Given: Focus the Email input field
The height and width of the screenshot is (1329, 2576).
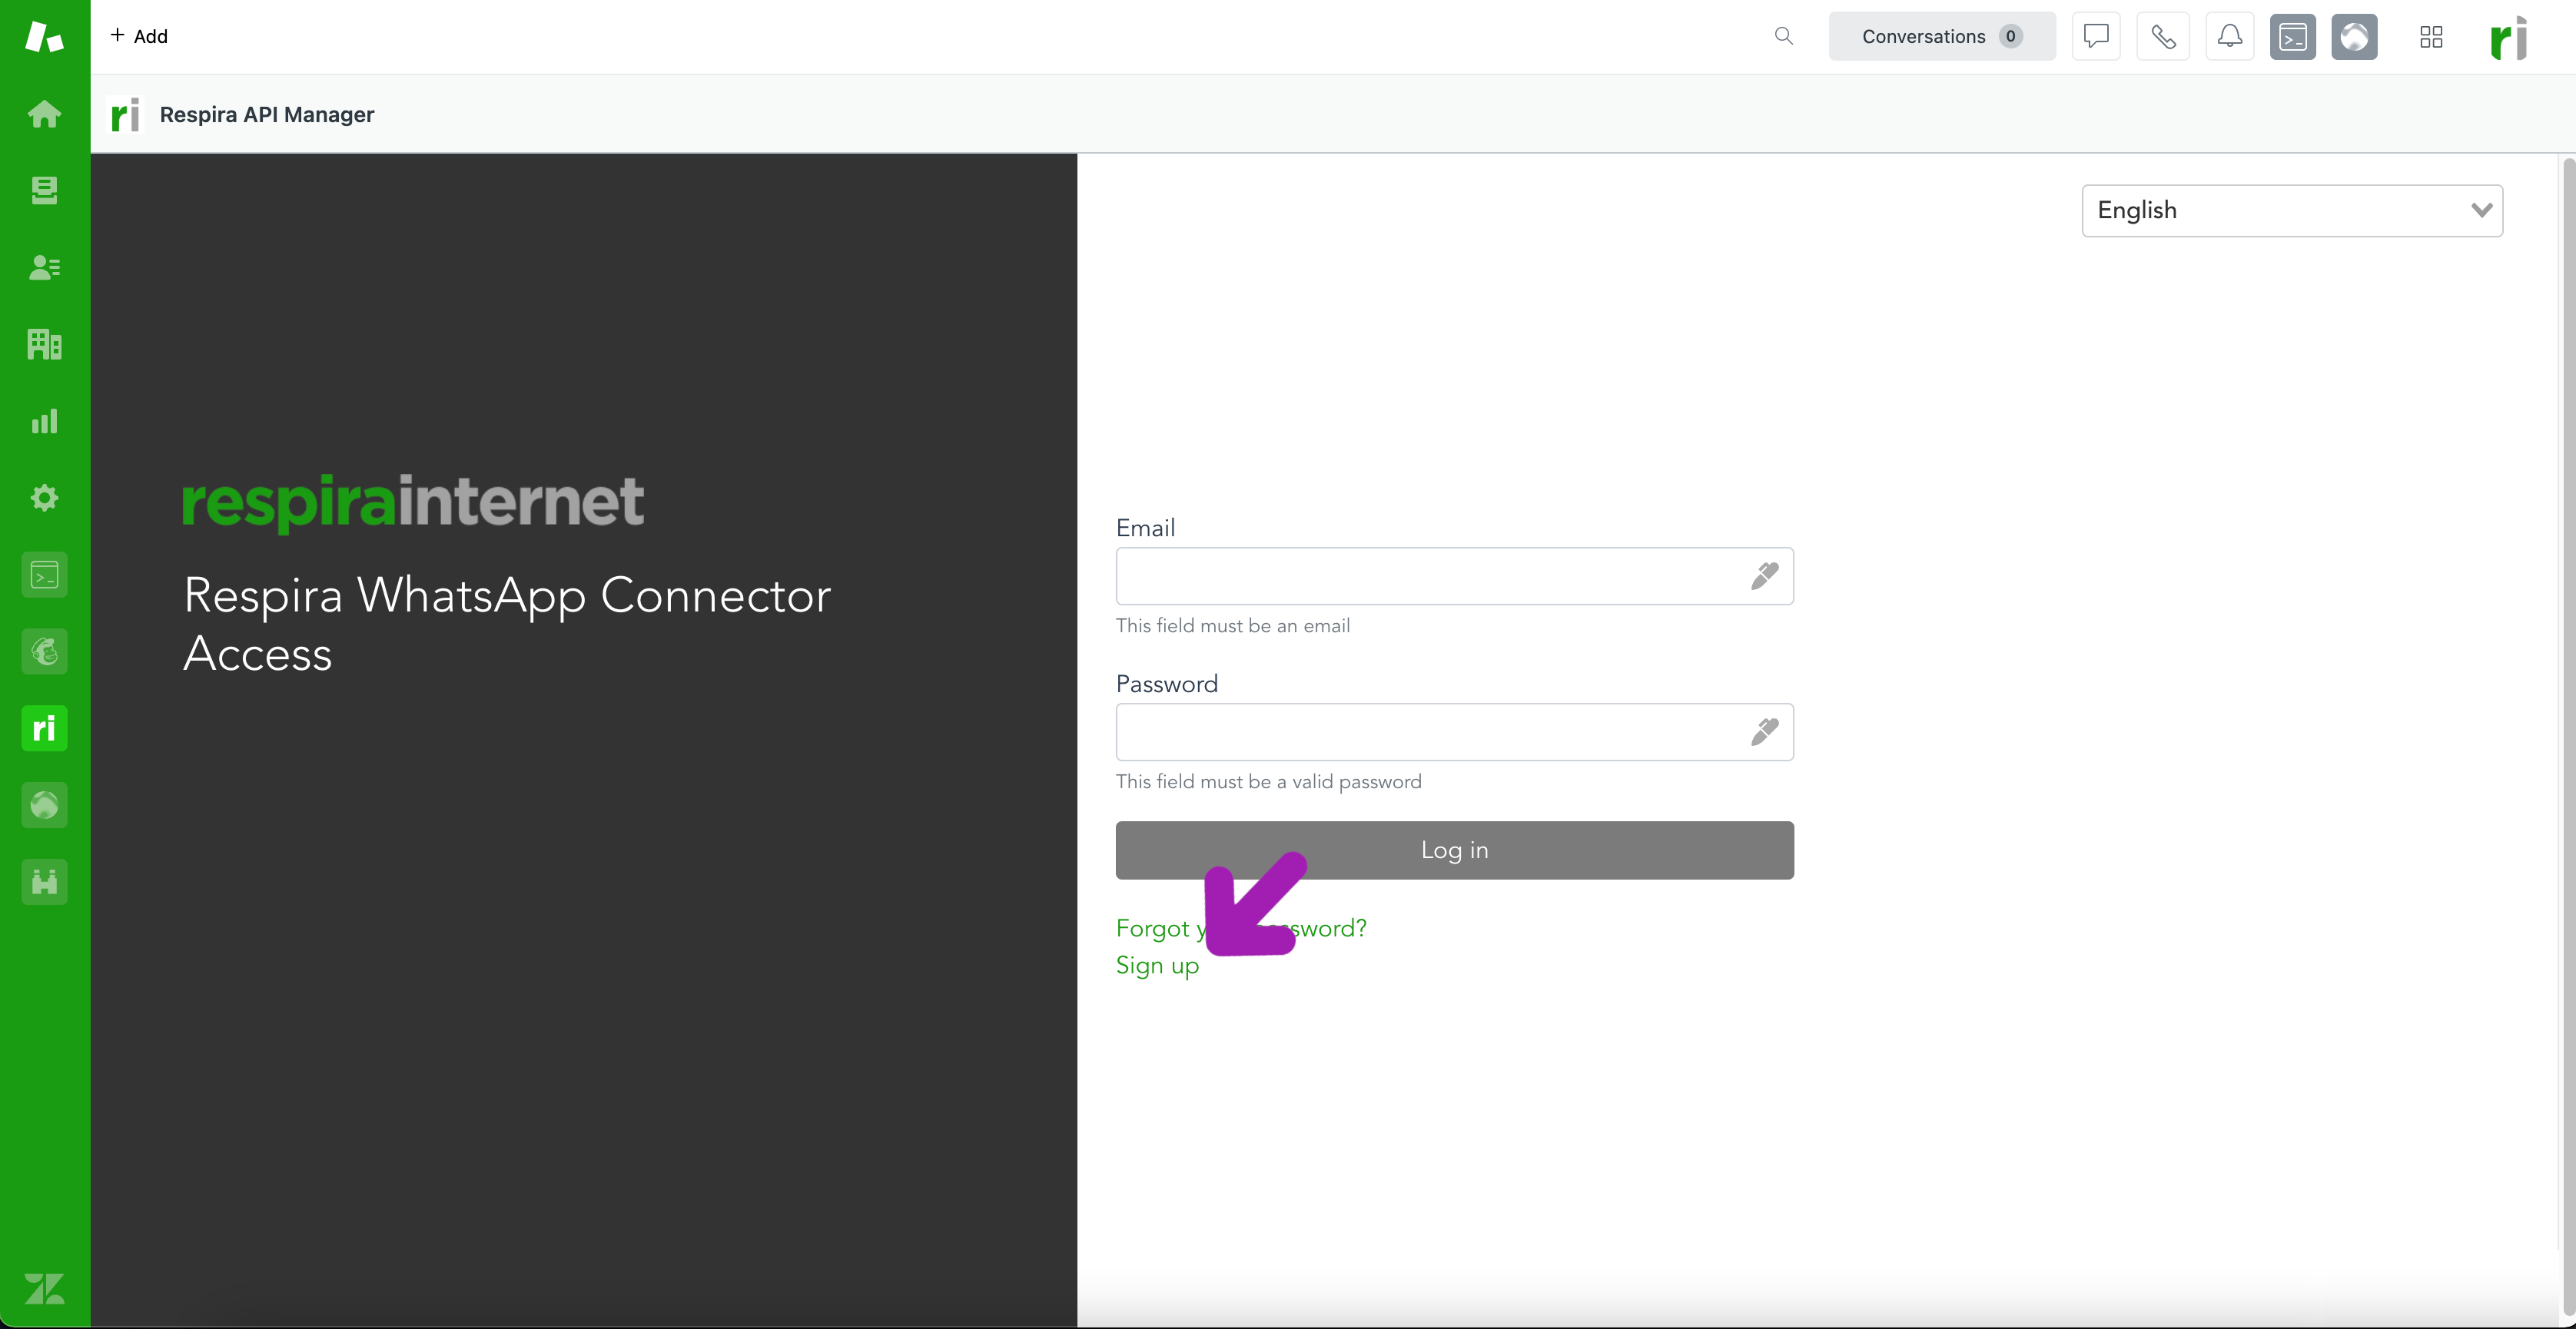Looking at the screenshot, I should point(1454,576).
